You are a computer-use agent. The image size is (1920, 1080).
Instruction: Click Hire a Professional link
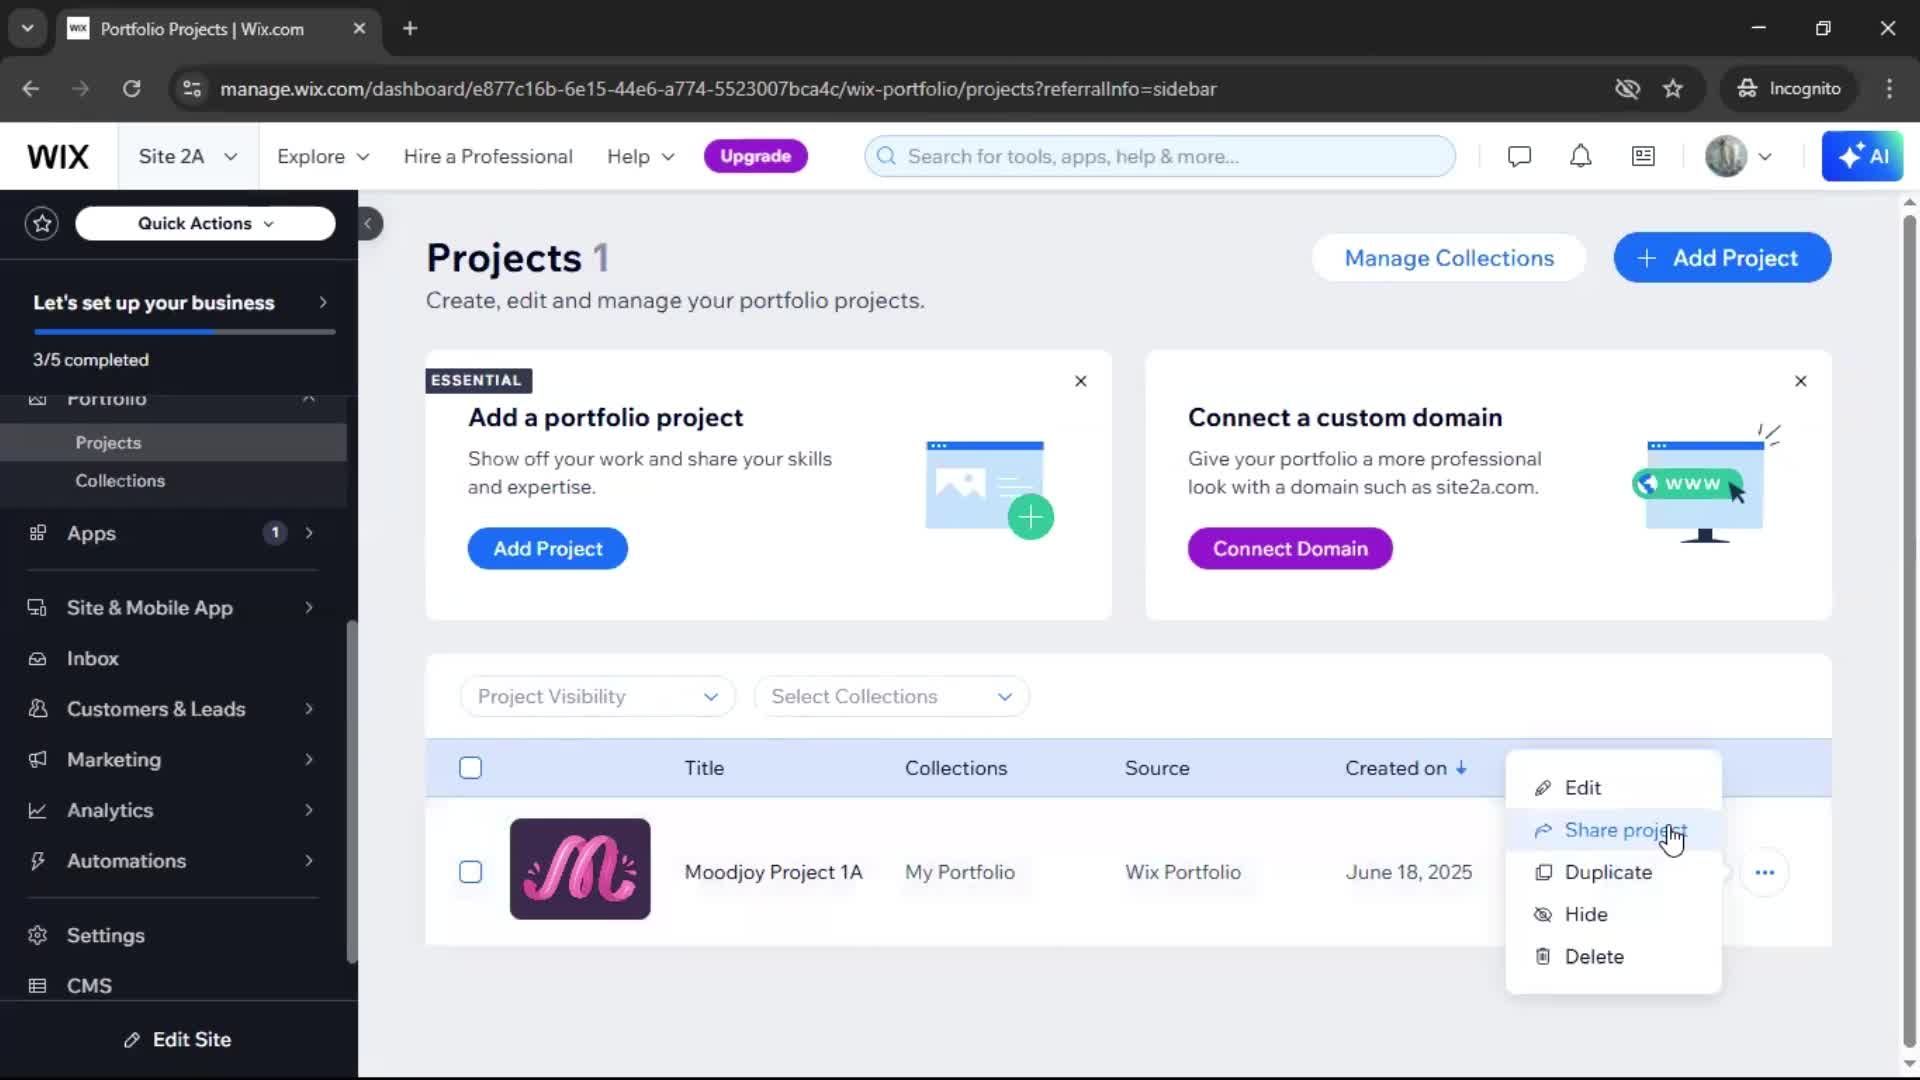[x=488, y=156]
